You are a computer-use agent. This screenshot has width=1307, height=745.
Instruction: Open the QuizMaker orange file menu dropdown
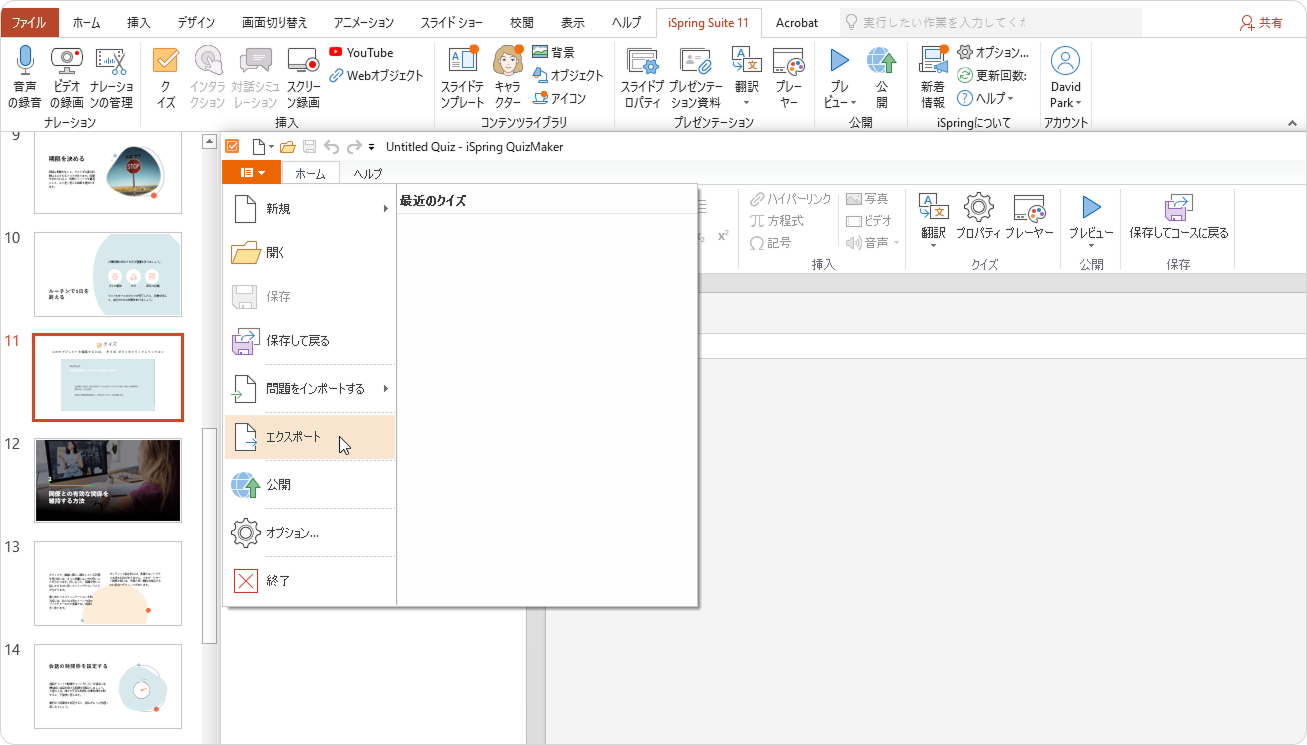pos(251,173)
